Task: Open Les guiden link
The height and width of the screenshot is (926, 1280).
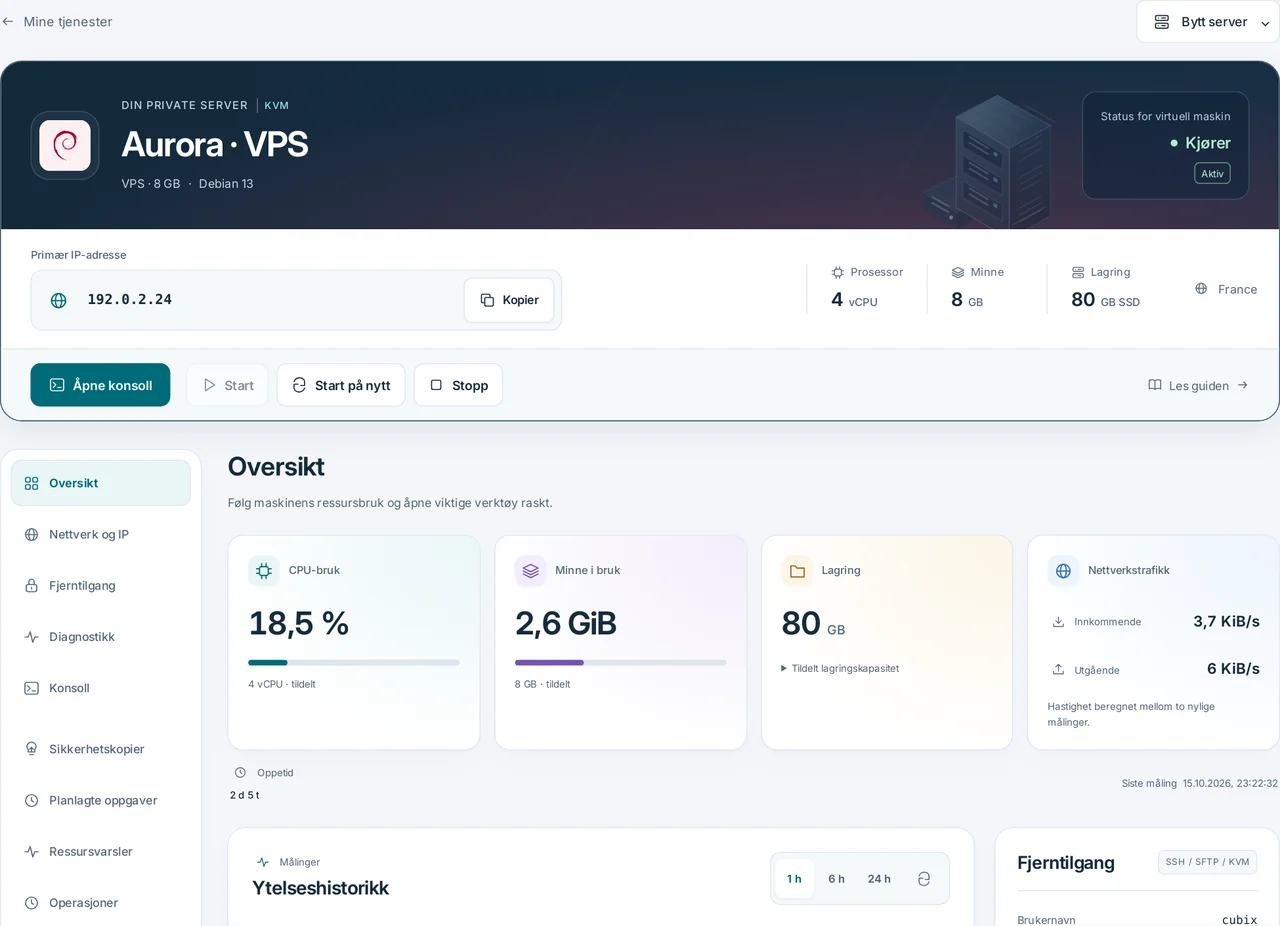Action: [1198, 385]
